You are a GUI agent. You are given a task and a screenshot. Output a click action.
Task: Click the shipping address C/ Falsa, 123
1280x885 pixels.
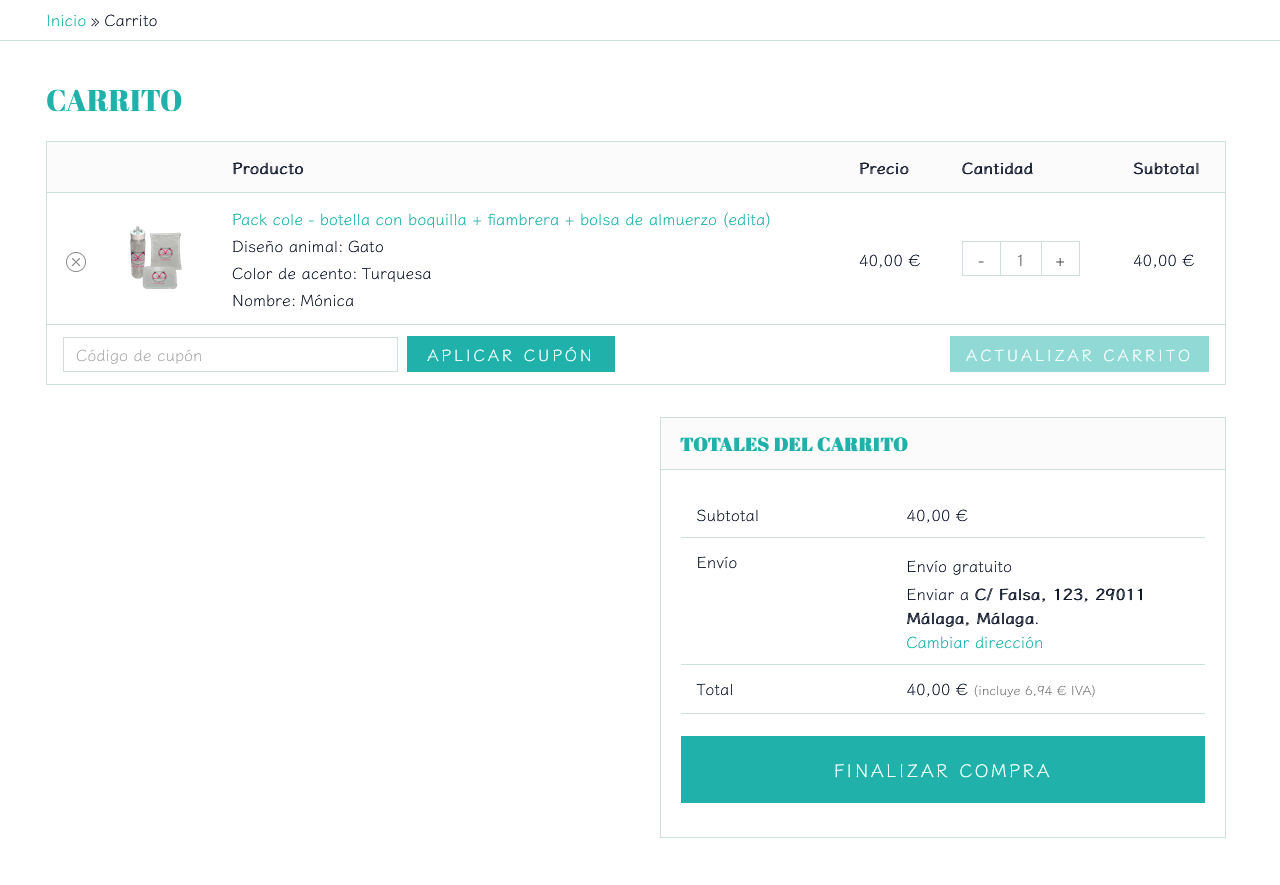(1059, 594)
